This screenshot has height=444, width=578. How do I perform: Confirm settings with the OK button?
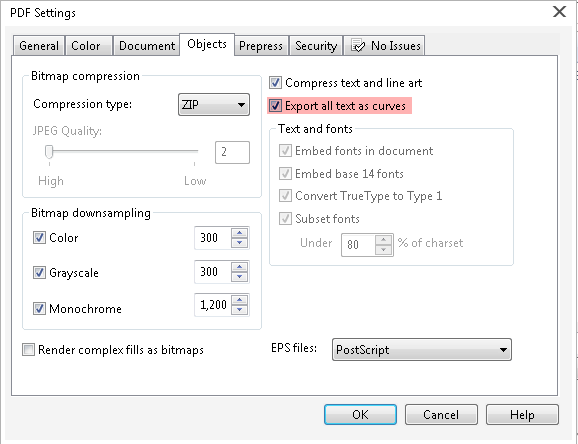point(360,414)
